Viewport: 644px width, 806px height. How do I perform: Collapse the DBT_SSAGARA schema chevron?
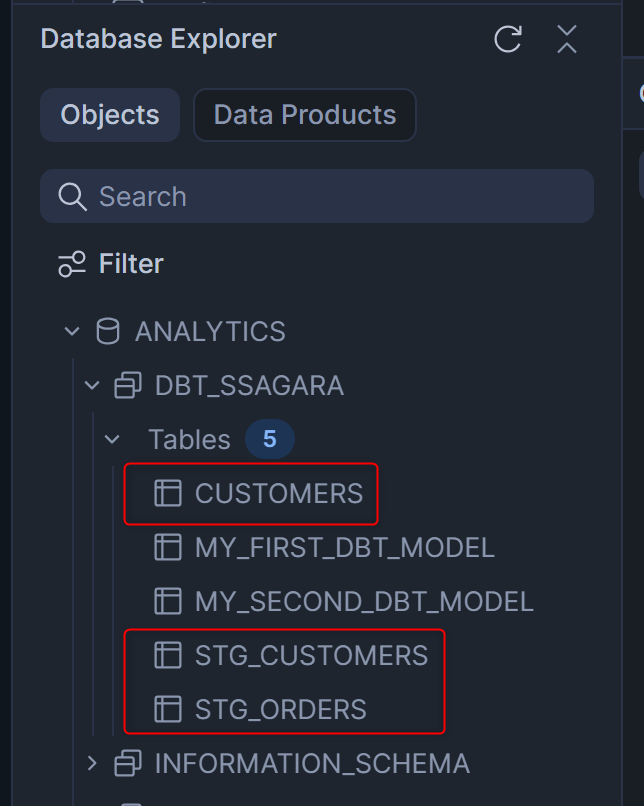point(92,385)
